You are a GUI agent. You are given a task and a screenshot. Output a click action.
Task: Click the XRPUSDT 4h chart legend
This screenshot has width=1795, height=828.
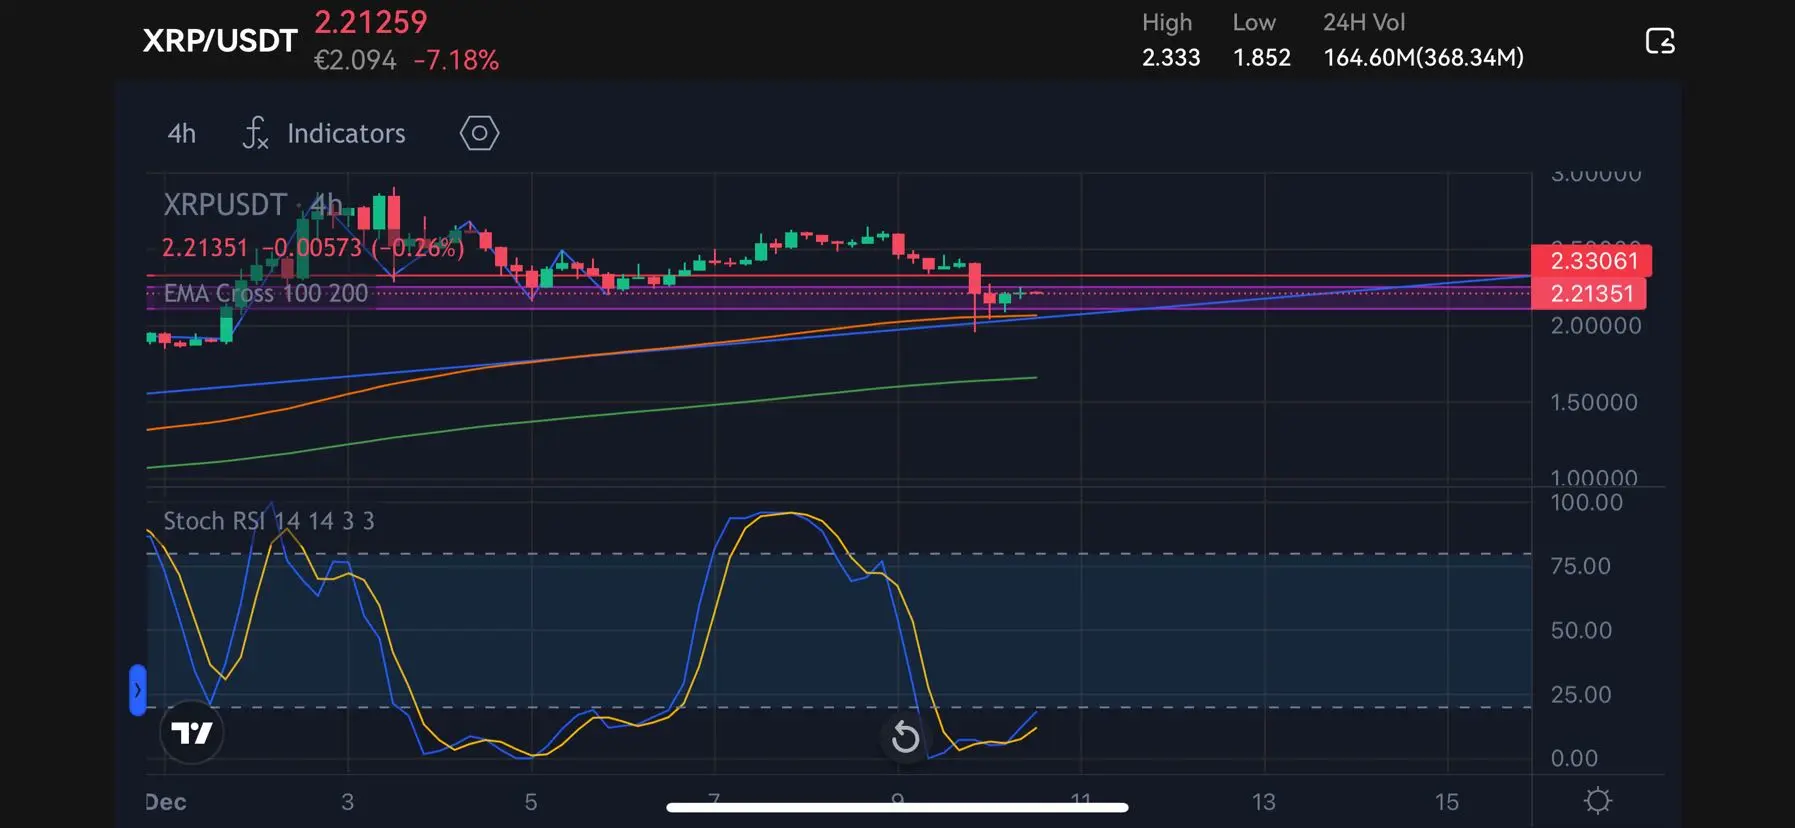[x=253, y=205]
